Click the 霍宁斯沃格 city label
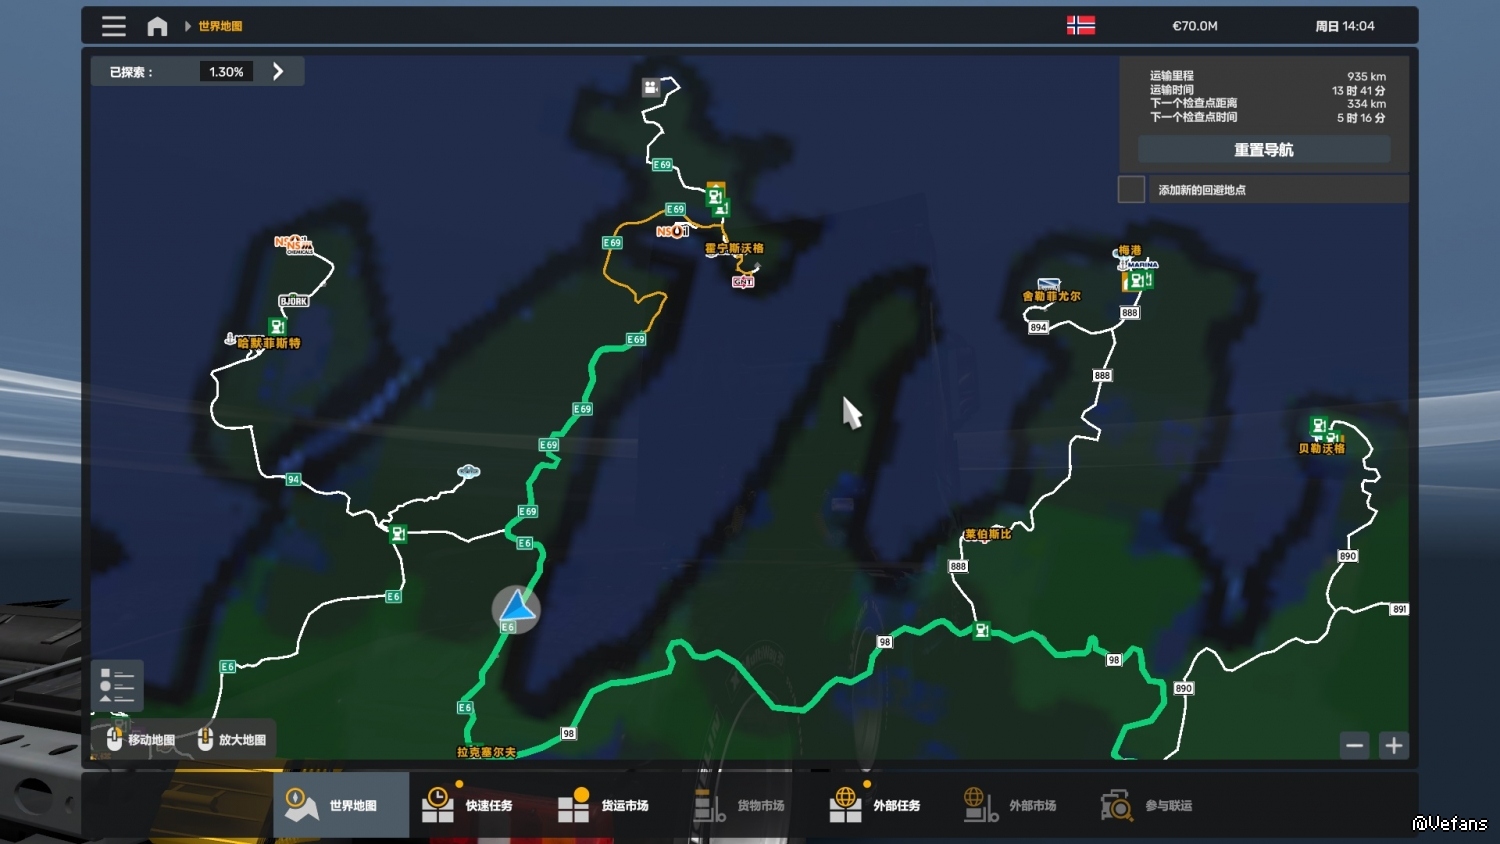1500x844 pixels. point(734,248)
